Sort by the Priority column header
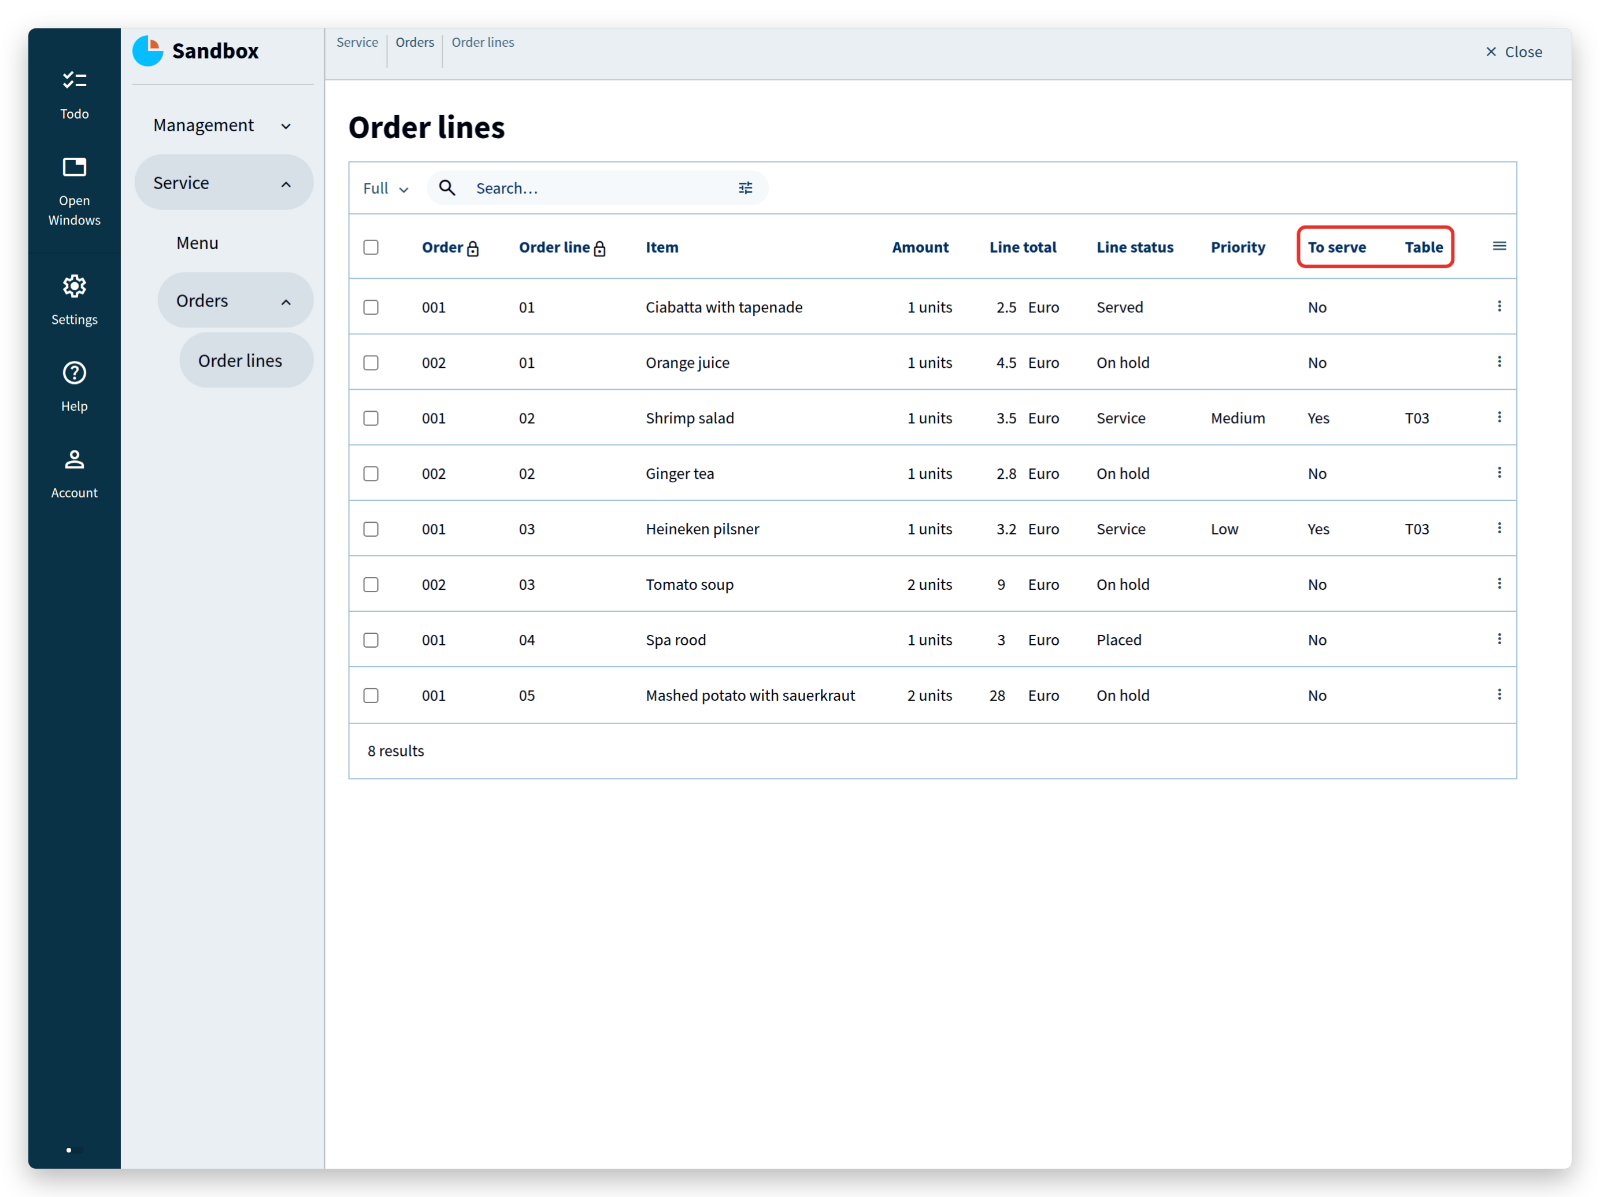 point(1238,247)
